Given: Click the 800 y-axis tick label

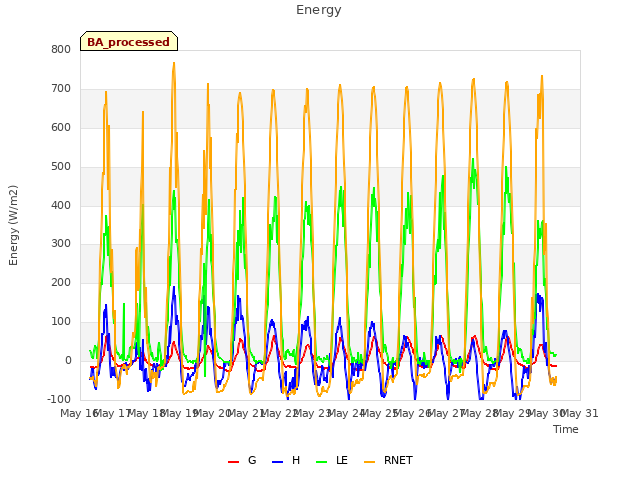Looking at the screenshot, I should coord(61,49).
